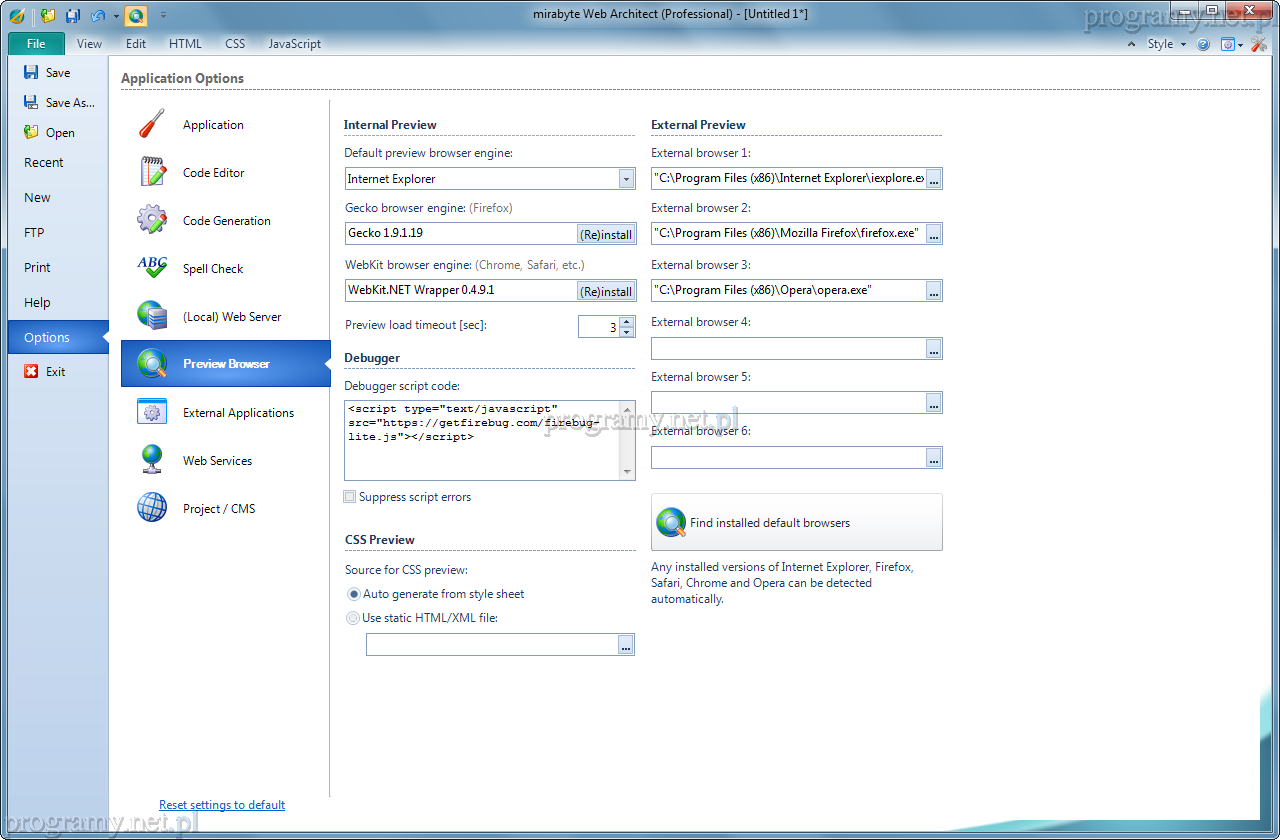Enable Suppress script errors checkbox
Screen dimensions: 1280x840
click(x=350, y=497)
